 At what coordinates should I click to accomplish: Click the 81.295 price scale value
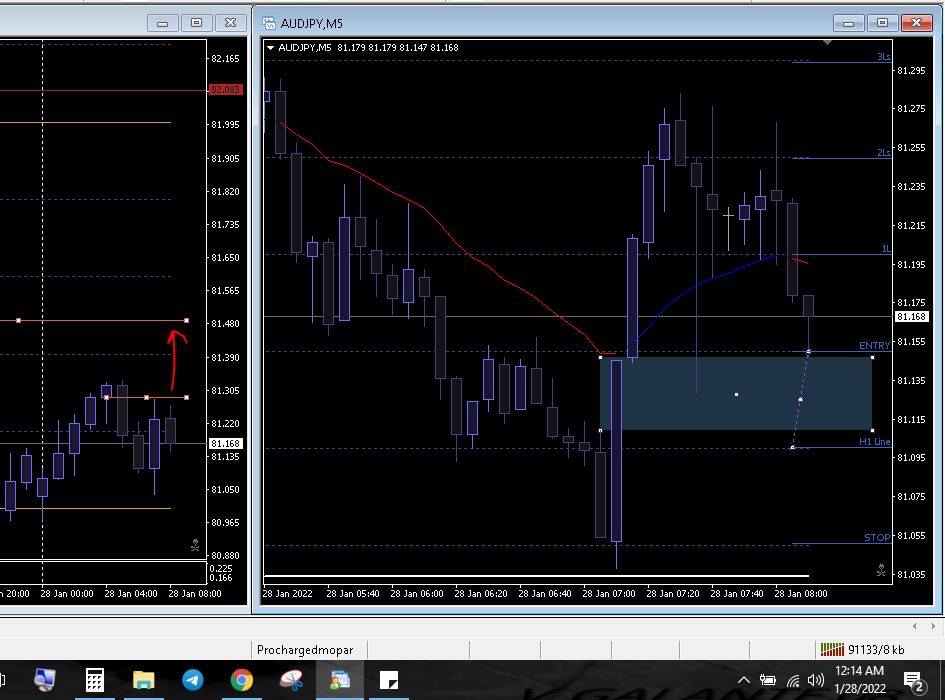click(911, 71)
